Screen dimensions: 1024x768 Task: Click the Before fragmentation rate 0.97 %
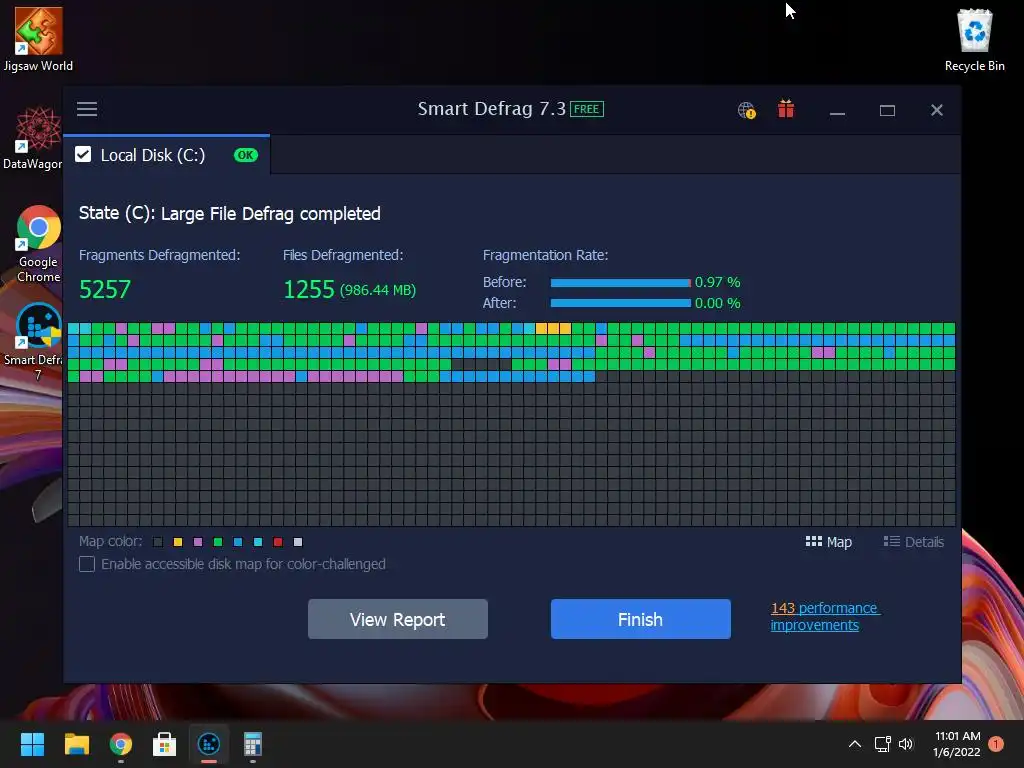click(x=717, y=282)
